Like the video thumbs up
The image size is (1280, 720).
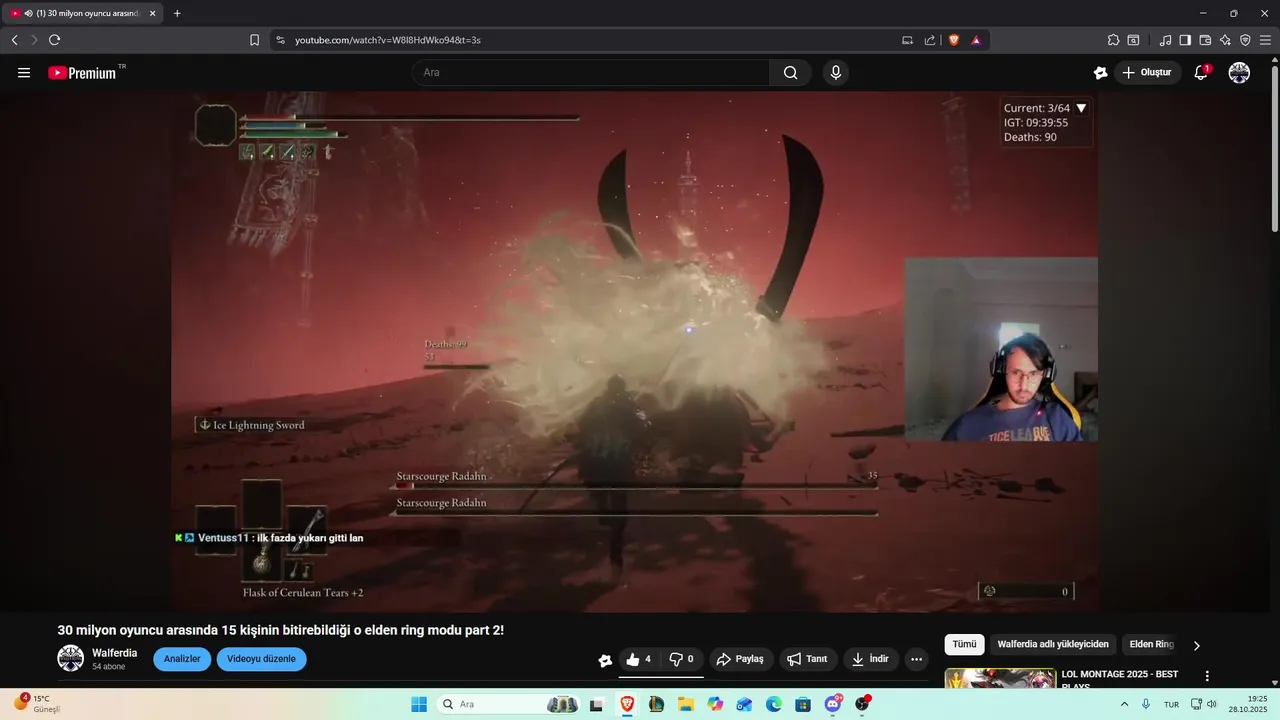tap(638, 659)
